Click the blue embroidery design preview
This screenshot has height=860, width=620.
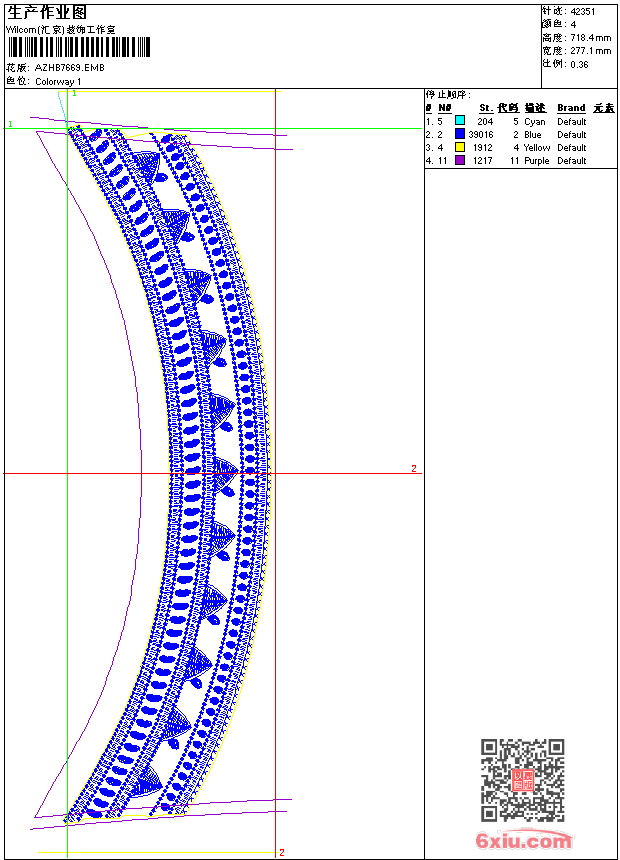(x=167, y=474)
